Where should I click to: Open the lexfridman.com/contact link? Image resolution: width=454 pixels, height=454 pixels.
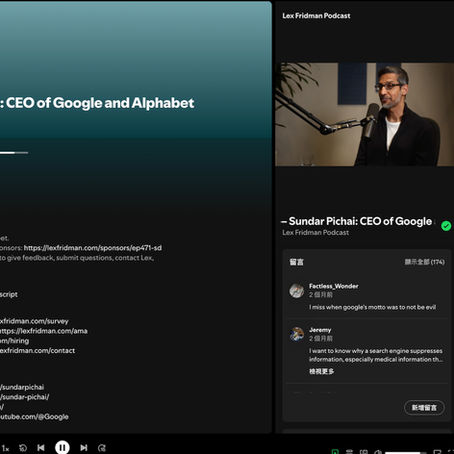click(x=37, y=351)
